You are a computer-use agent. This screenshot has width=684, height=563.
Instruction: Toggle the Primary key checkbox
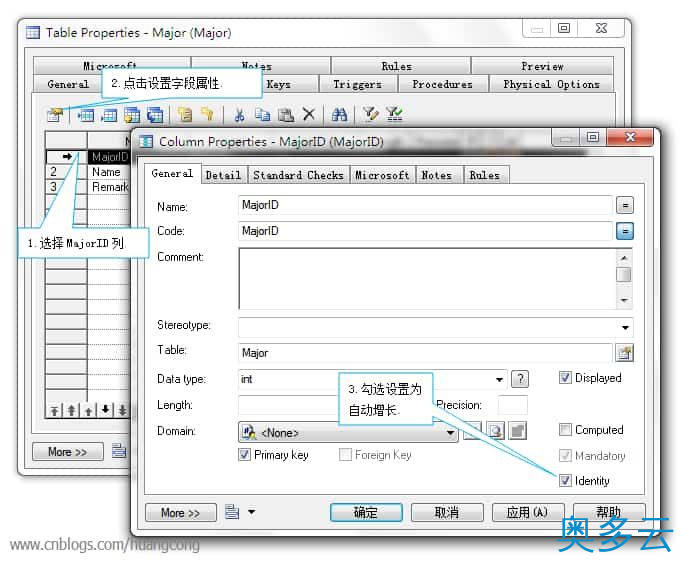[x=244, y=454]
